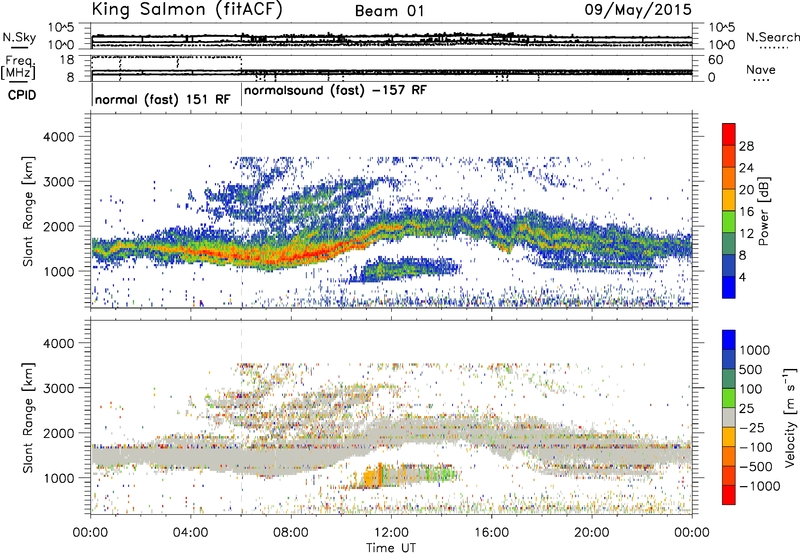Click the 'Beam 01' label
800x554 pixels.
[389, 11]
